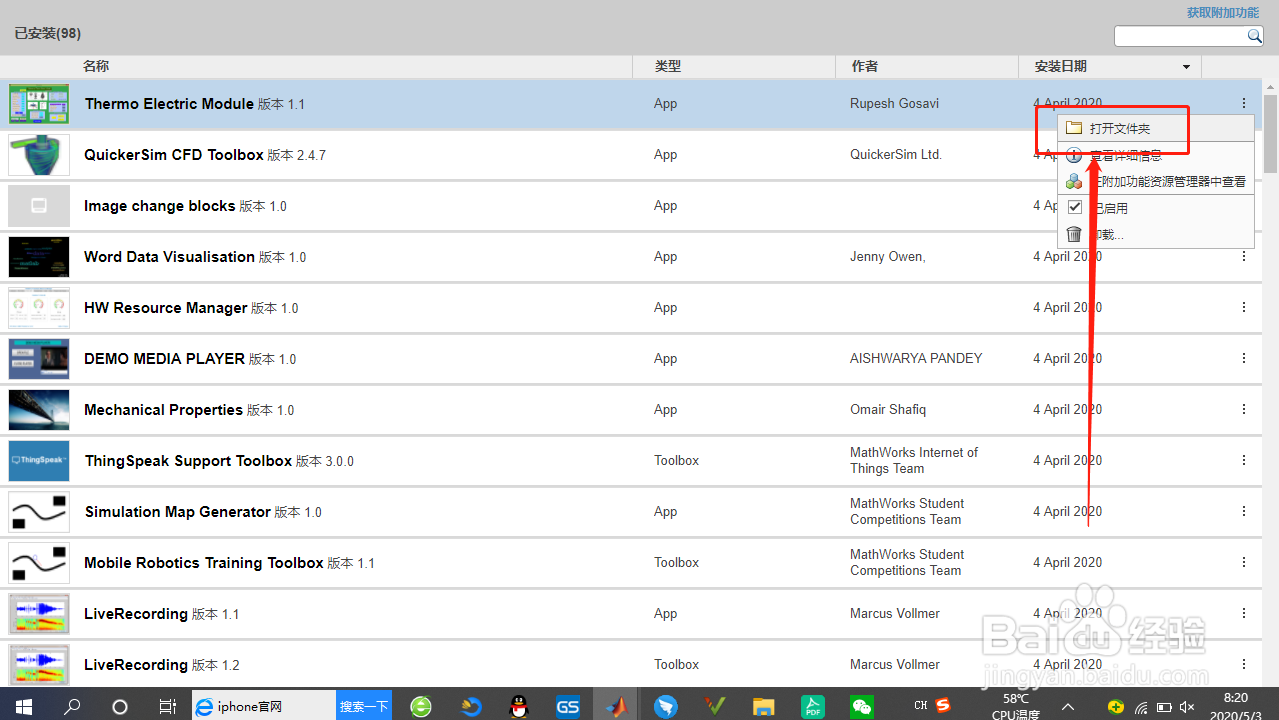Open WeChat from the taskbar
This screenshot has height=720, width=1279.
[861, 706]
